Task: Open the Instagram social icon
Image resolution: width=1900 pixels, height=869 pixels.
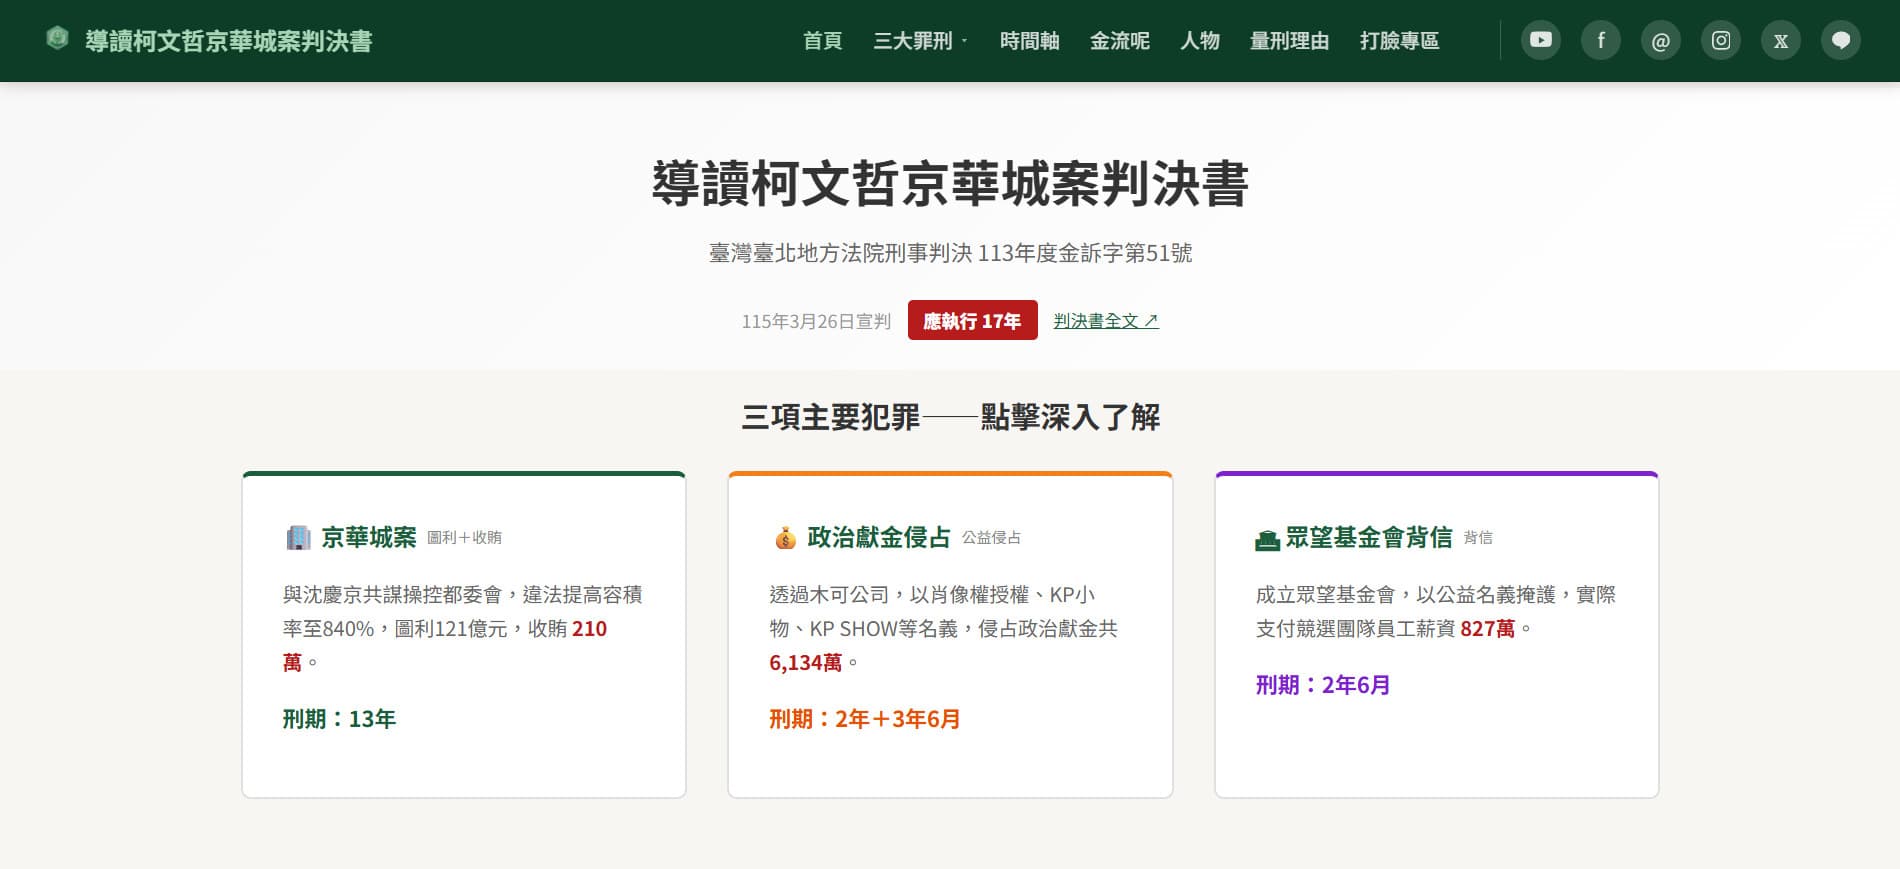Action: click(1720, 41)
